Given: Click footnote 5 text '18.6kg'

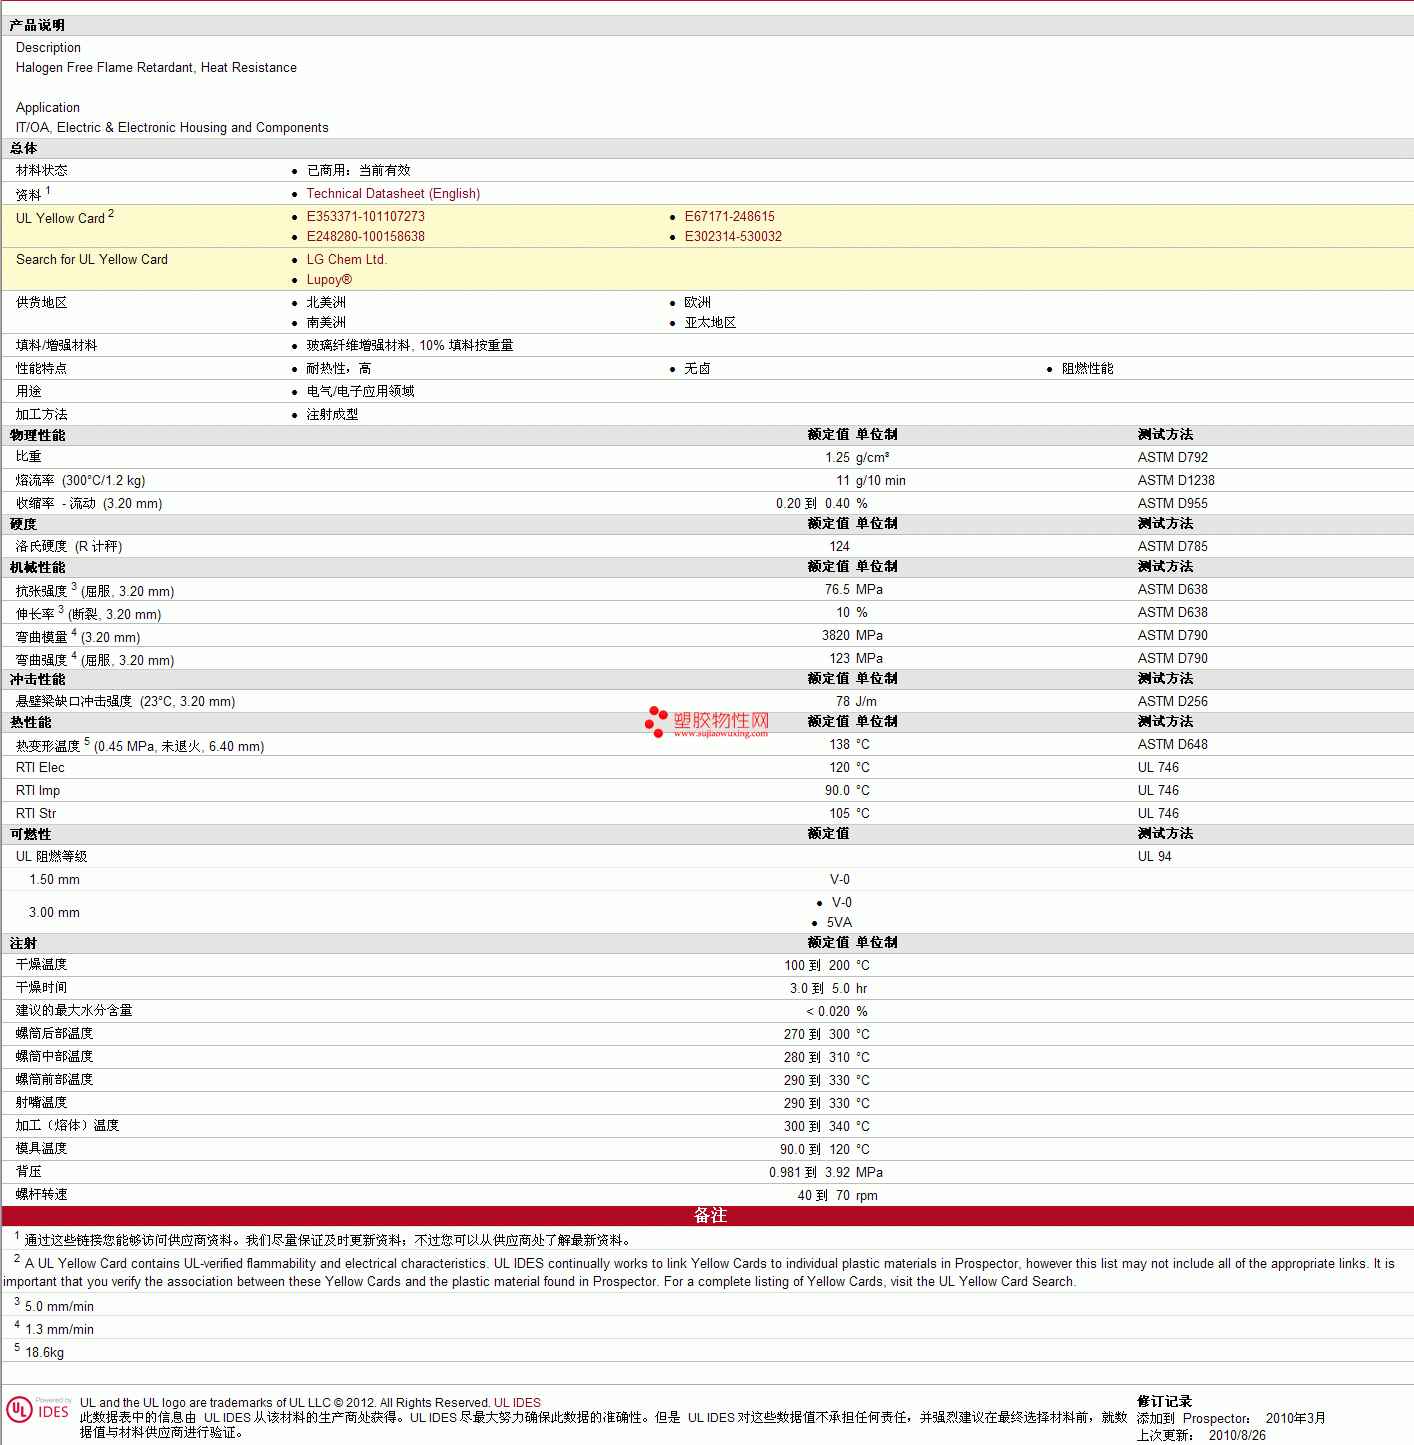Looking at the screenshot, I should (44, 1353).
